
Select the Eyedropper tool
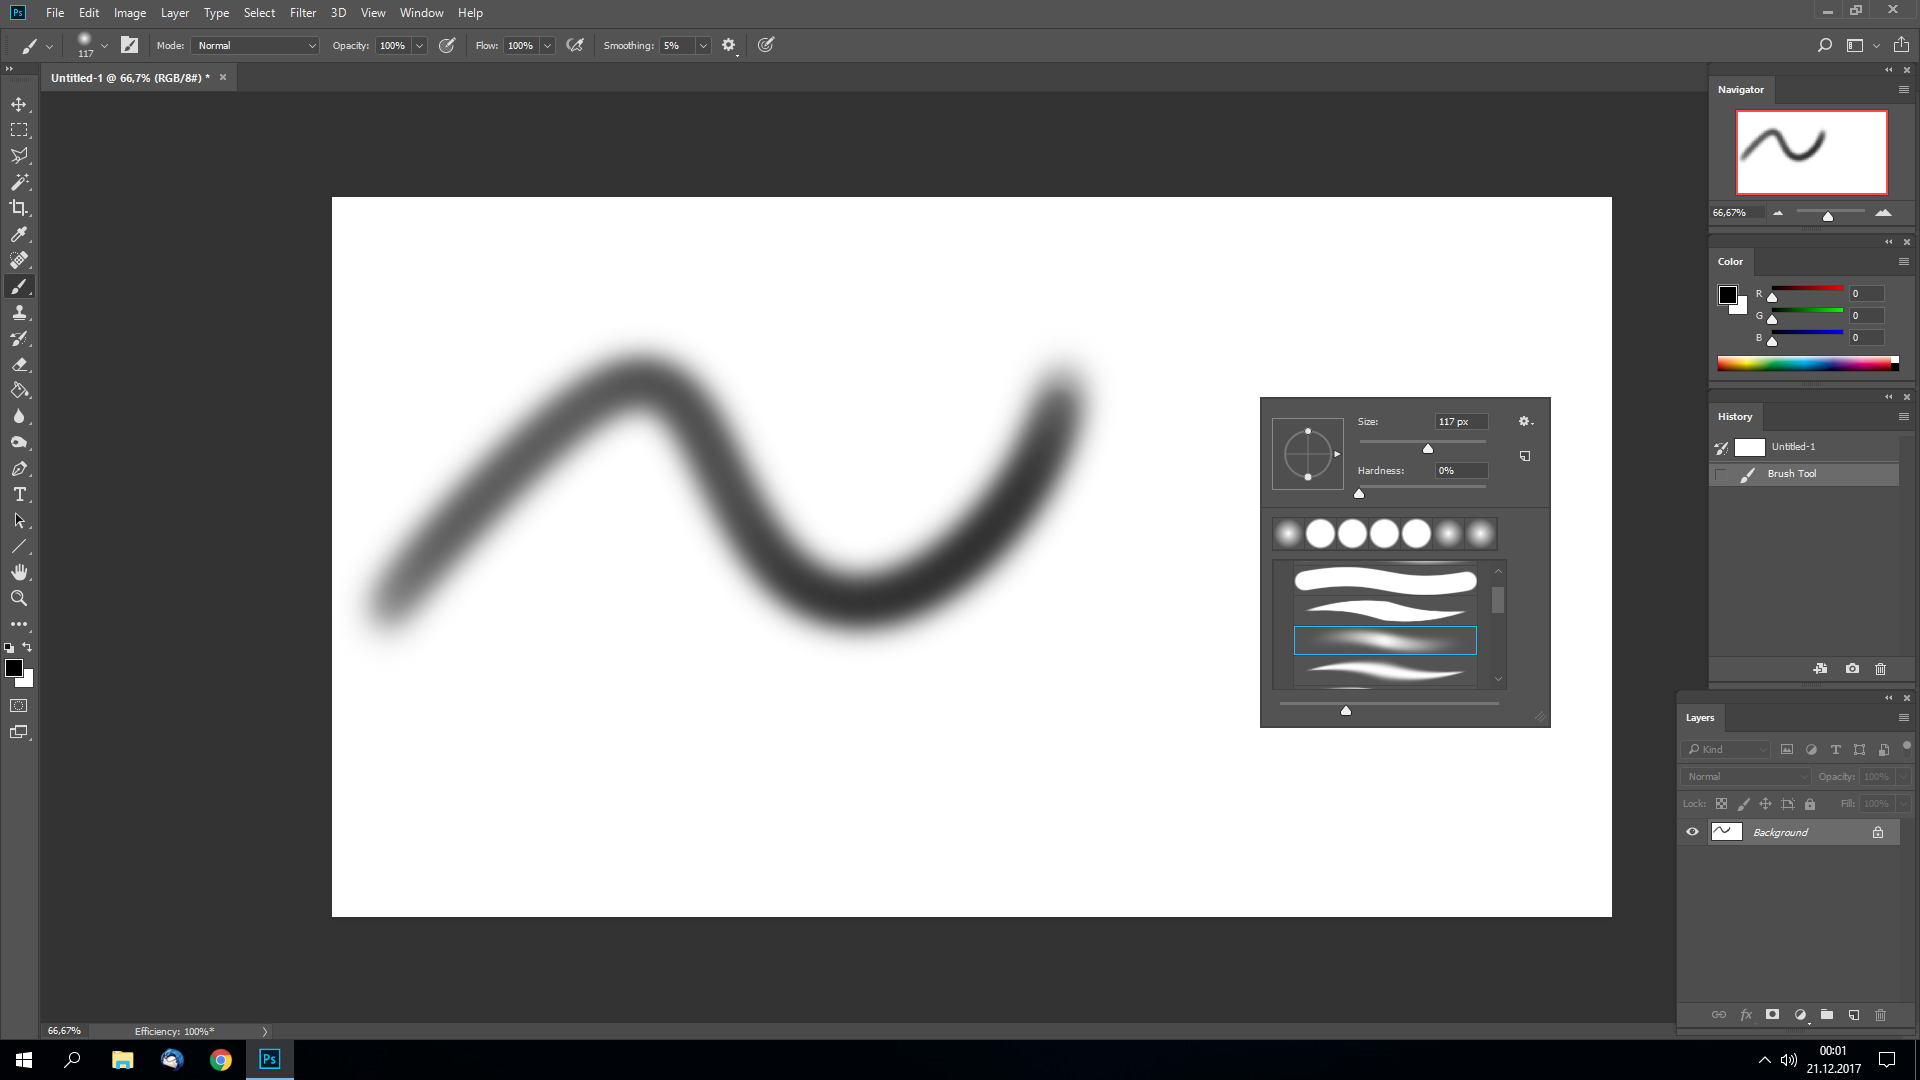(19, 234)
